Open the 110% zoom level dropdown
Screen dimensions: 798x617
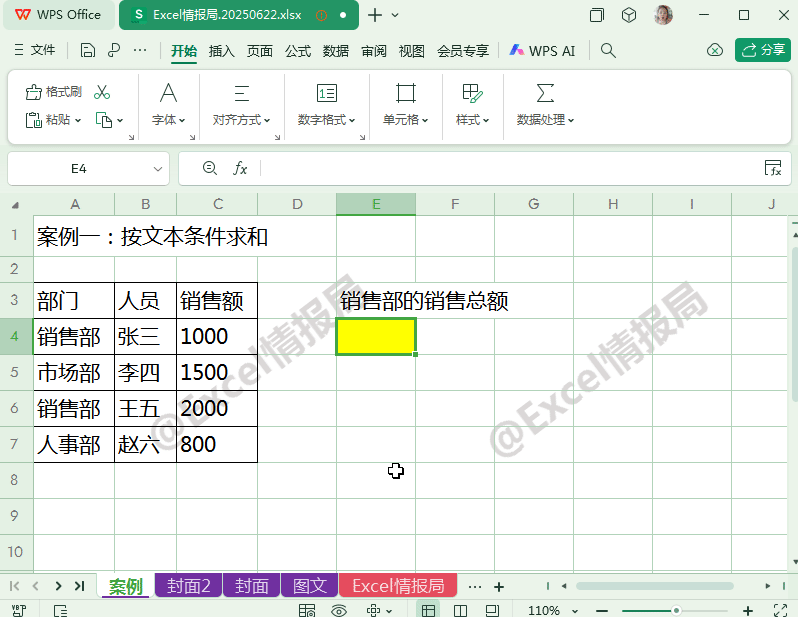[x=575, y=610]
